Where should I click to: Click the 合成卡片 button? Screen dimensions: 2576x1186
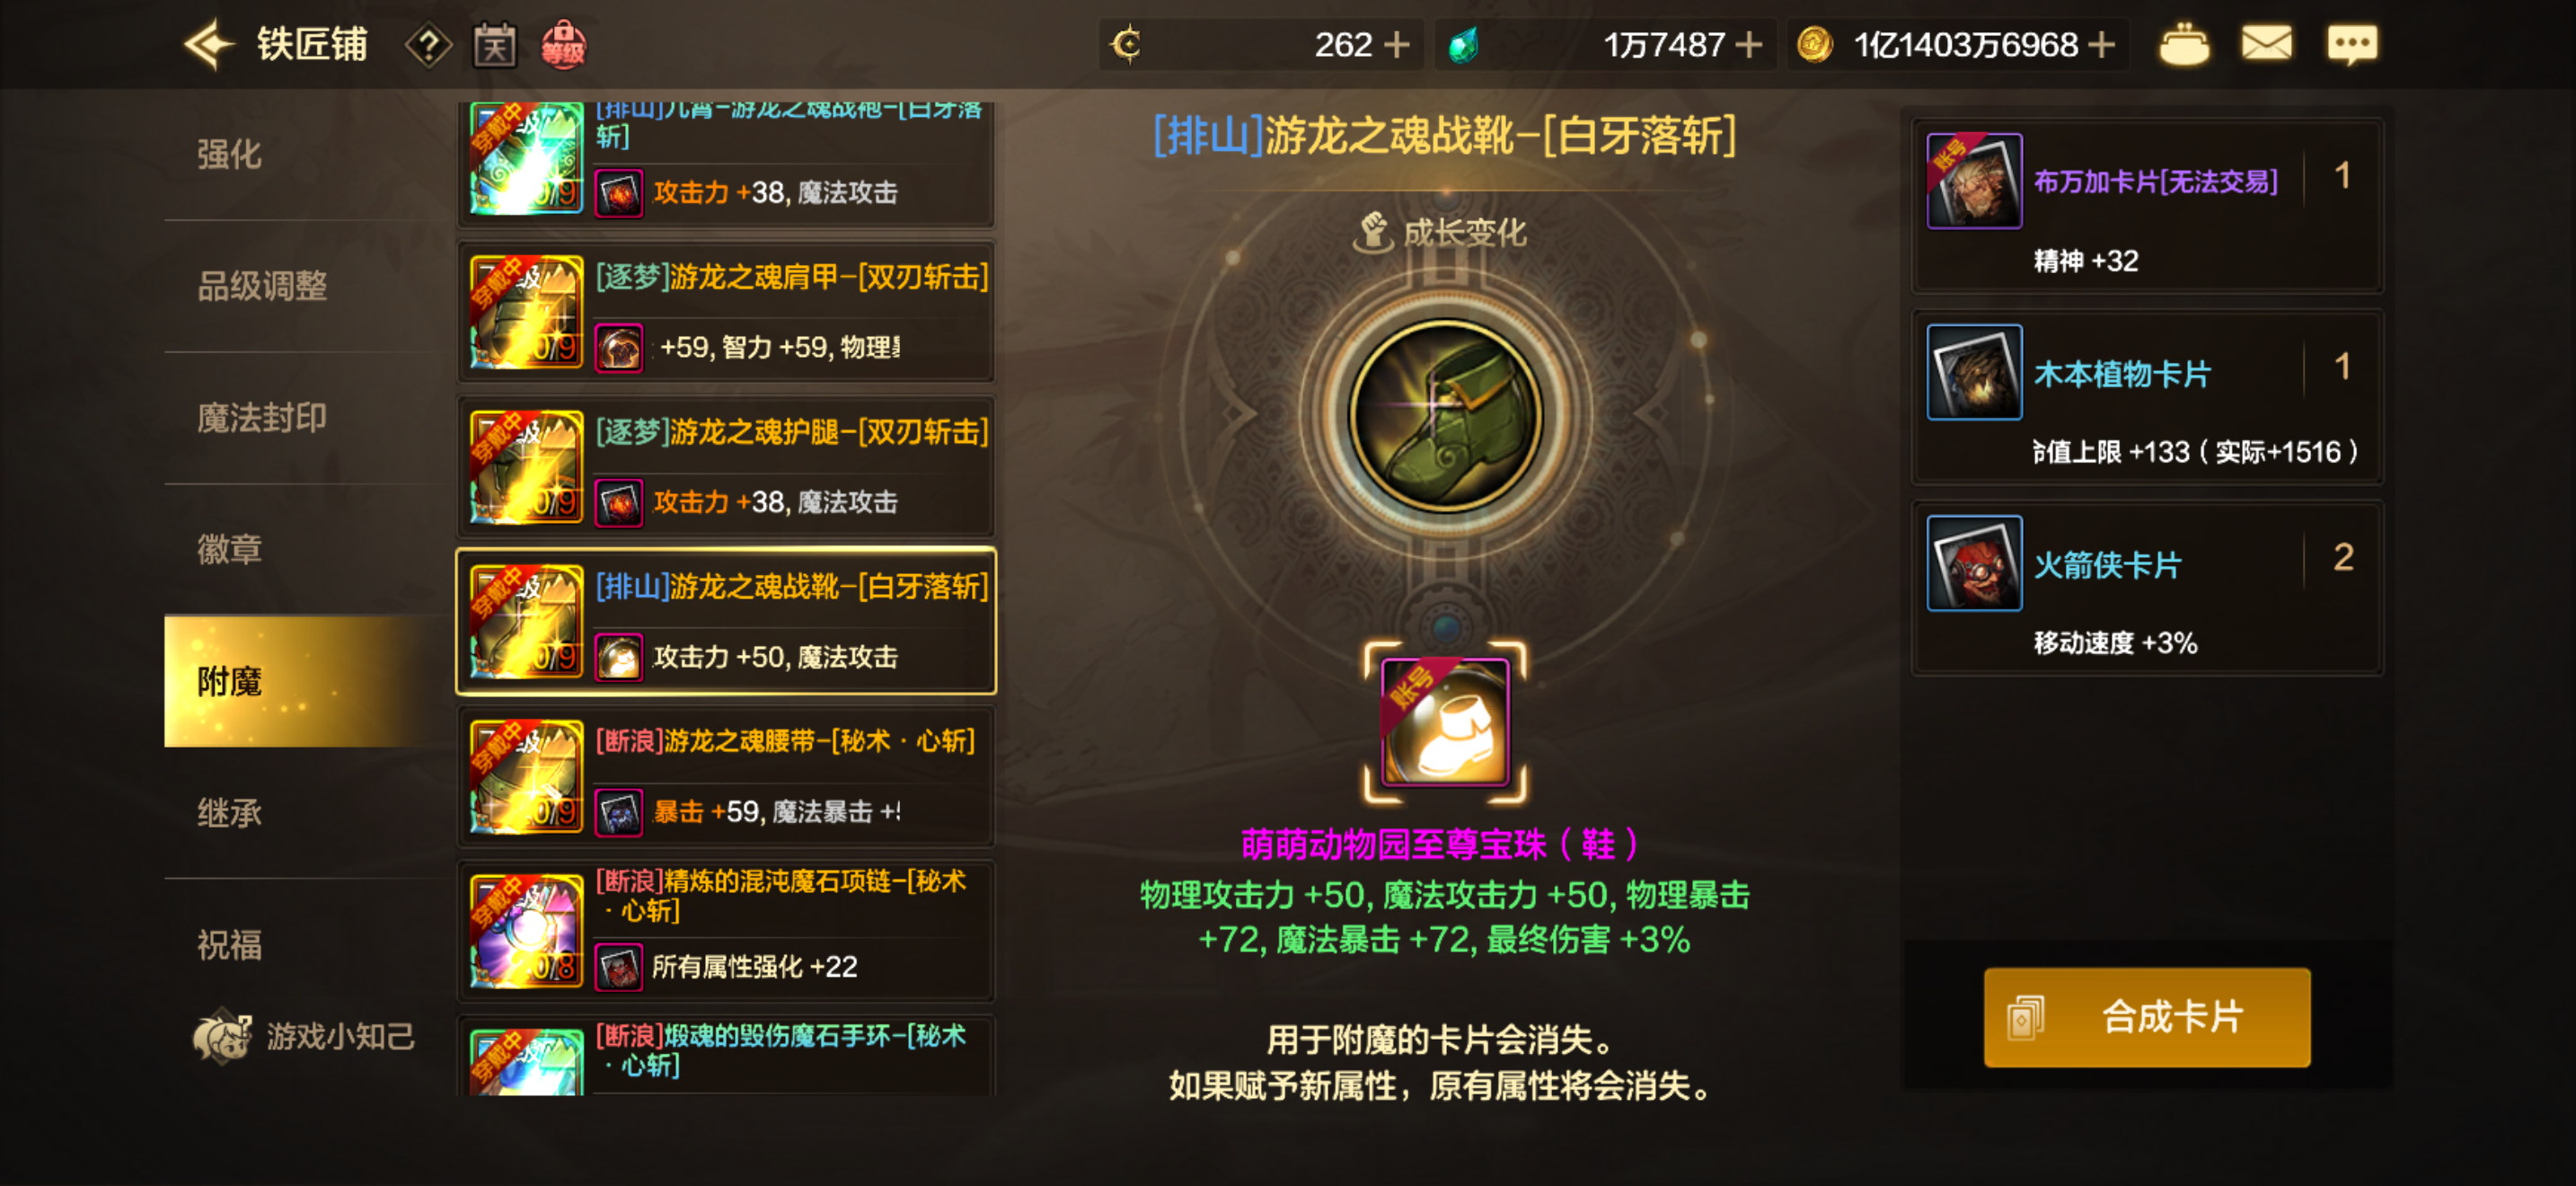tap(2146, 1017)
